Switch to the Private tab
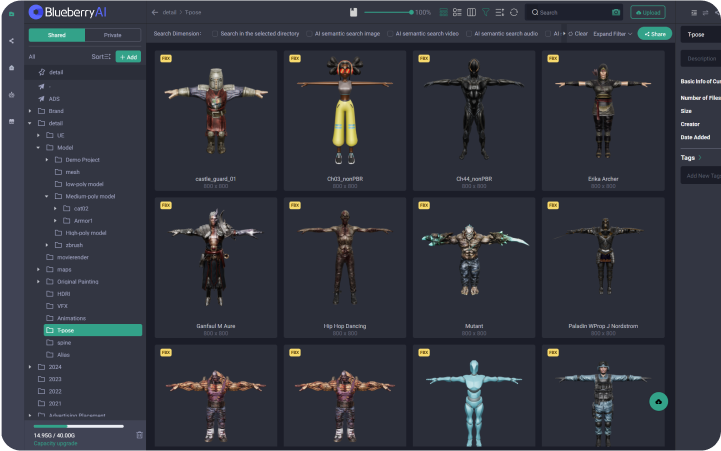The width and height of the screenshot is (721, 451). (113, 35)
